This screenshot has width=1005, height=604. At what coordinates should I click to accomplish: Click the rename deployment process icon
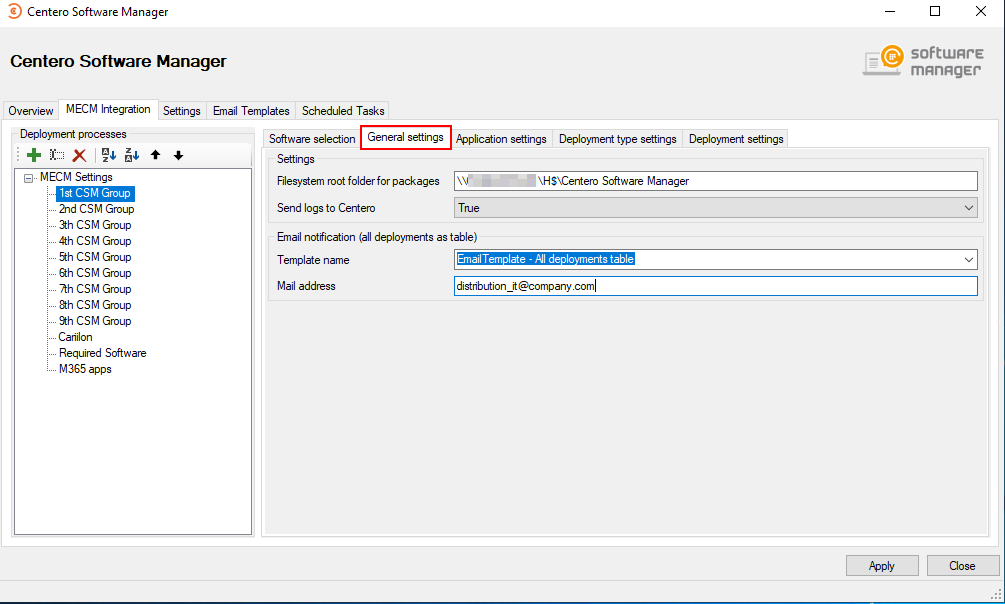[57, 155]
